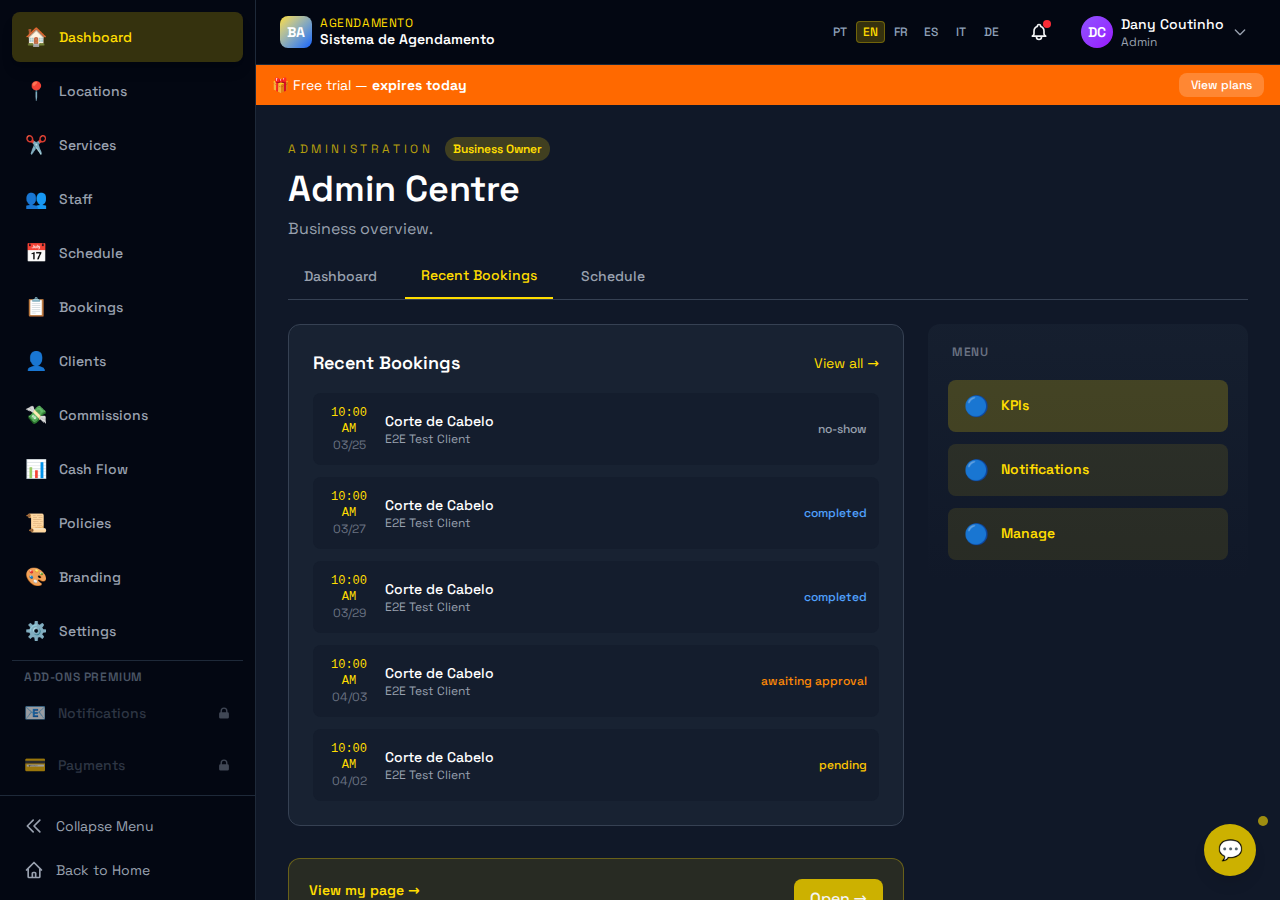
Task: Click the Clients person icon
Action: point(36,361)
